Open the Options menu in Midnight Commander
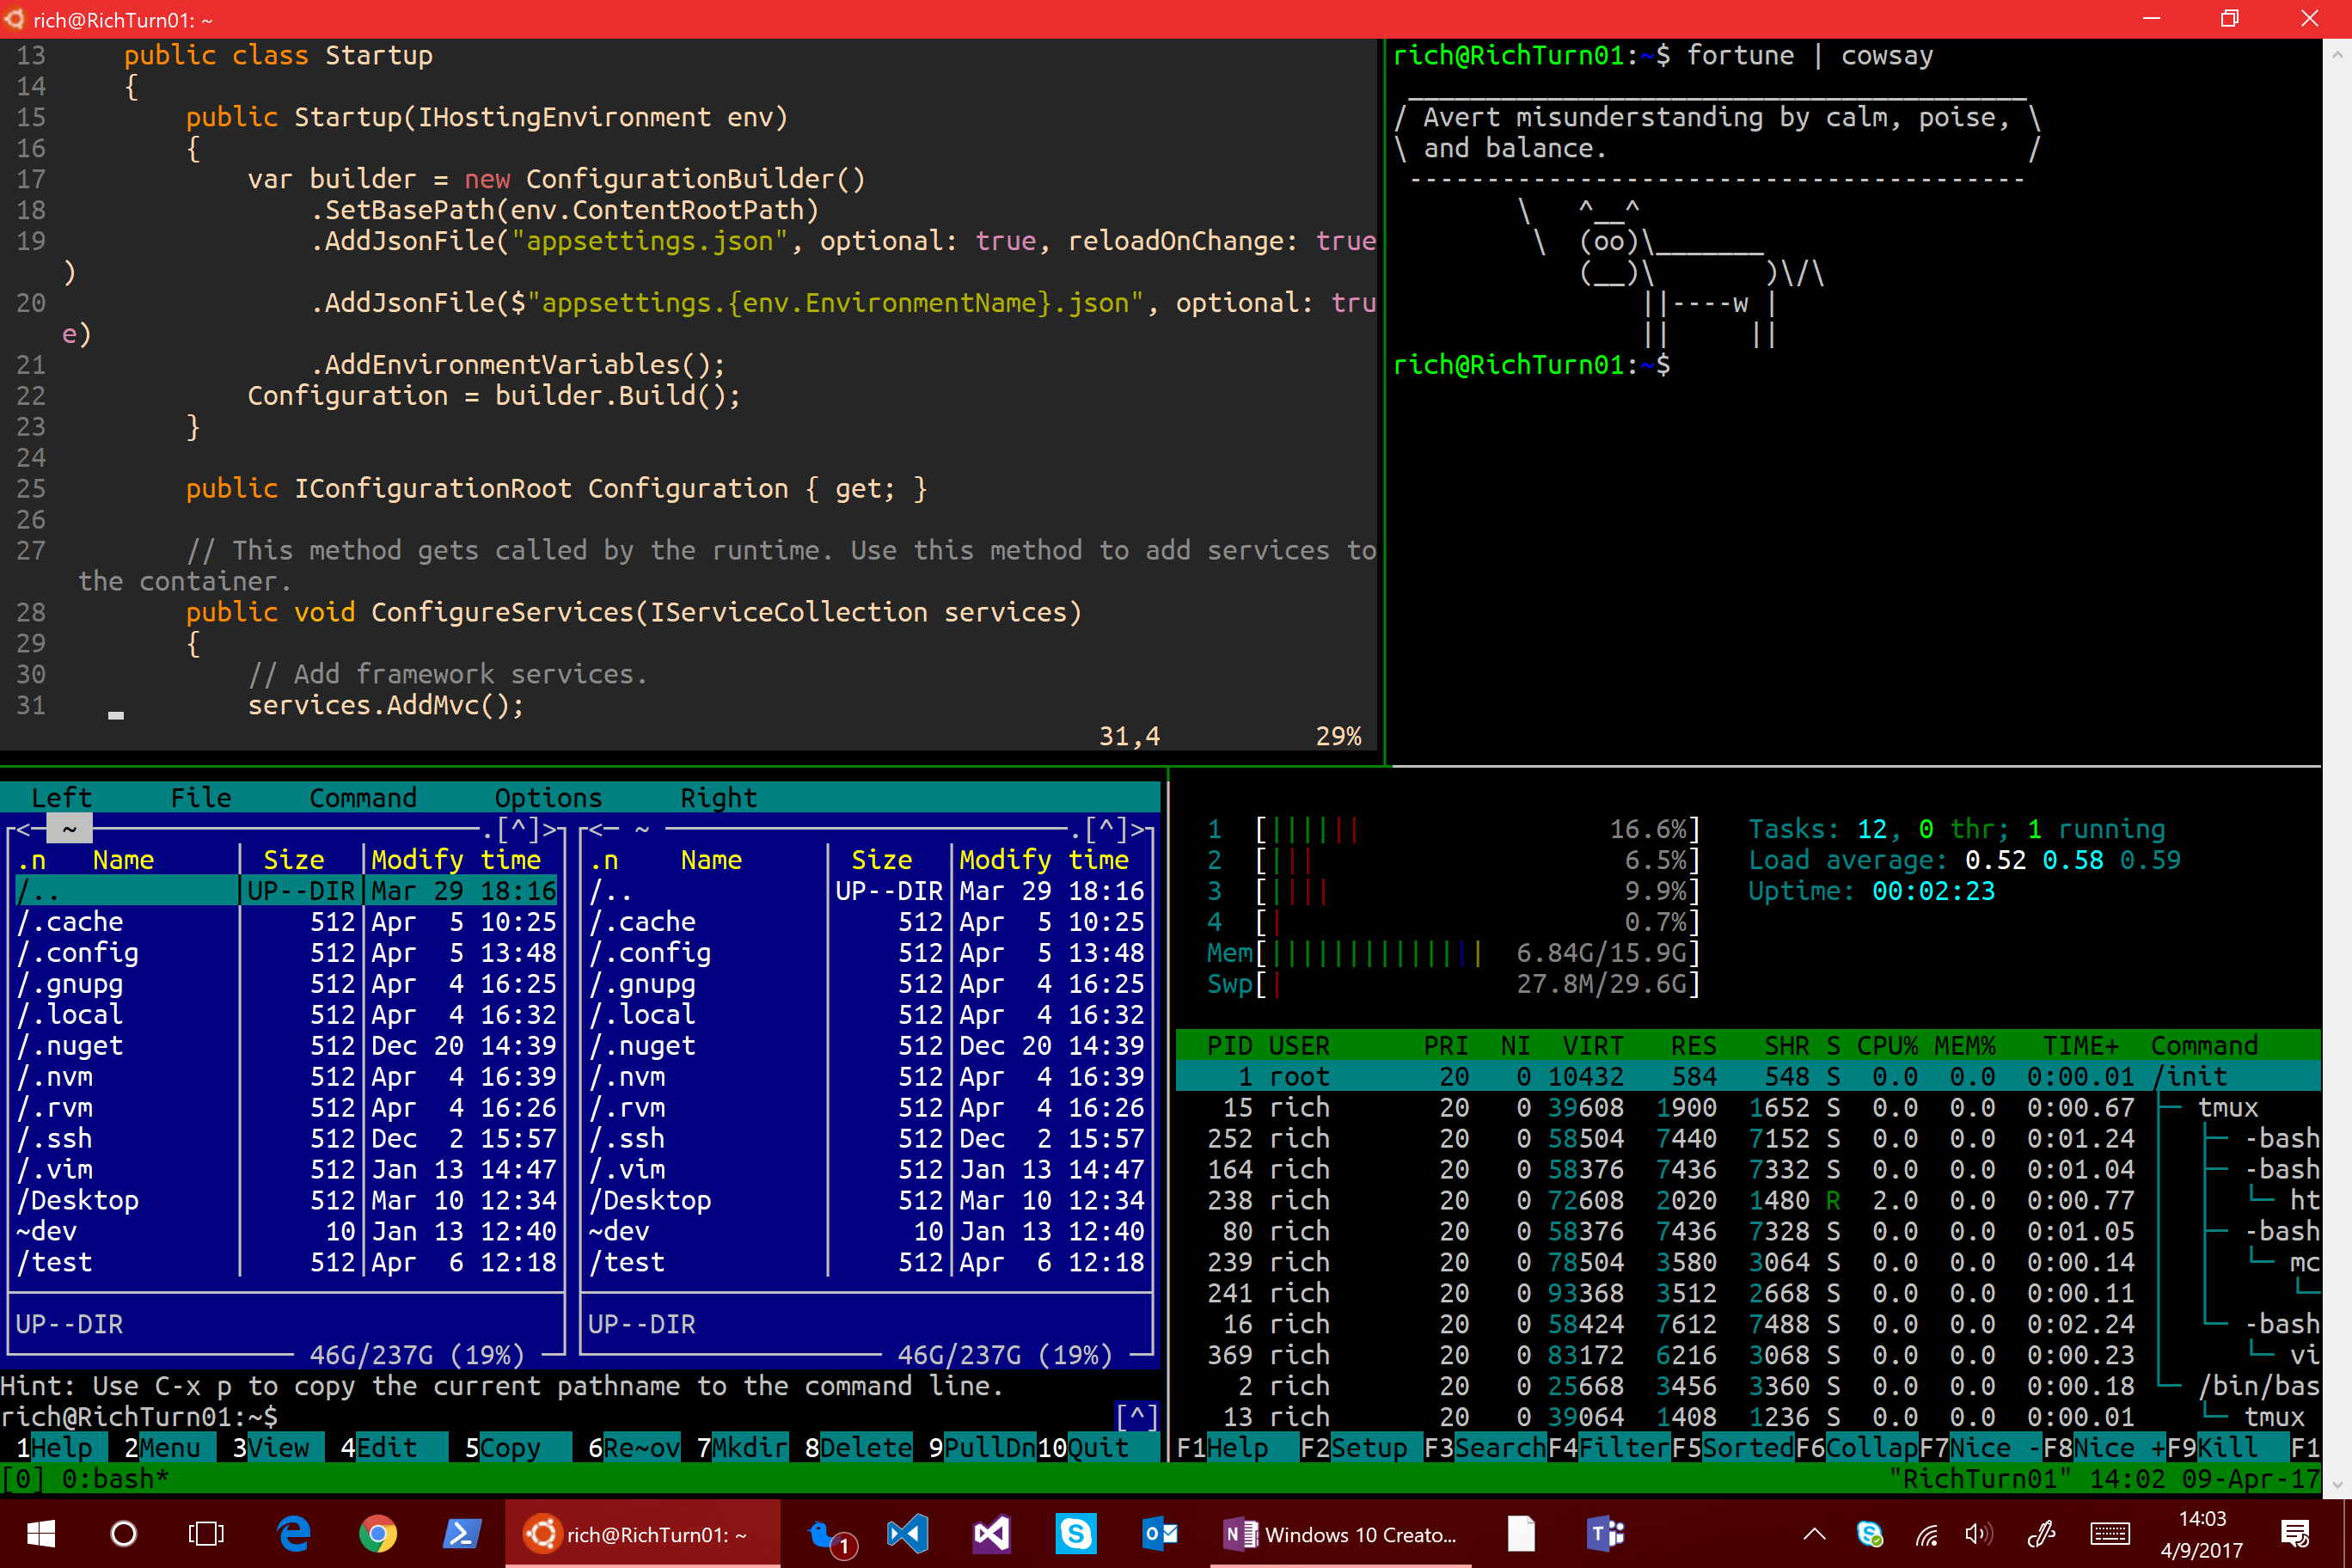Viewport: 2352px width, 1568px height. [549, 797]
